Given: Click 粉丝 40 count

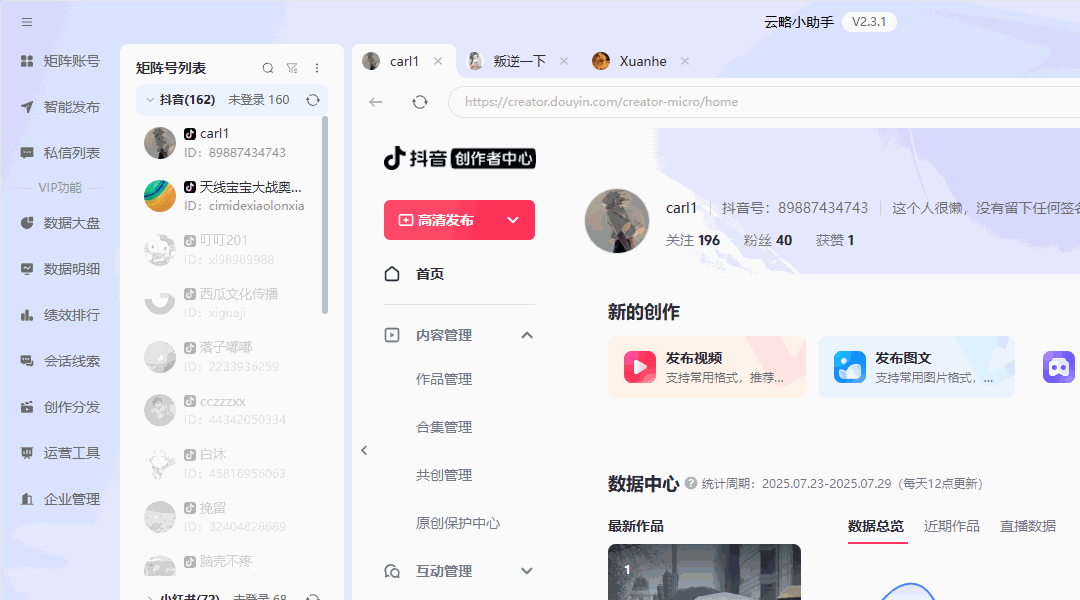Looking at the screenshot, I should (768, 240).
